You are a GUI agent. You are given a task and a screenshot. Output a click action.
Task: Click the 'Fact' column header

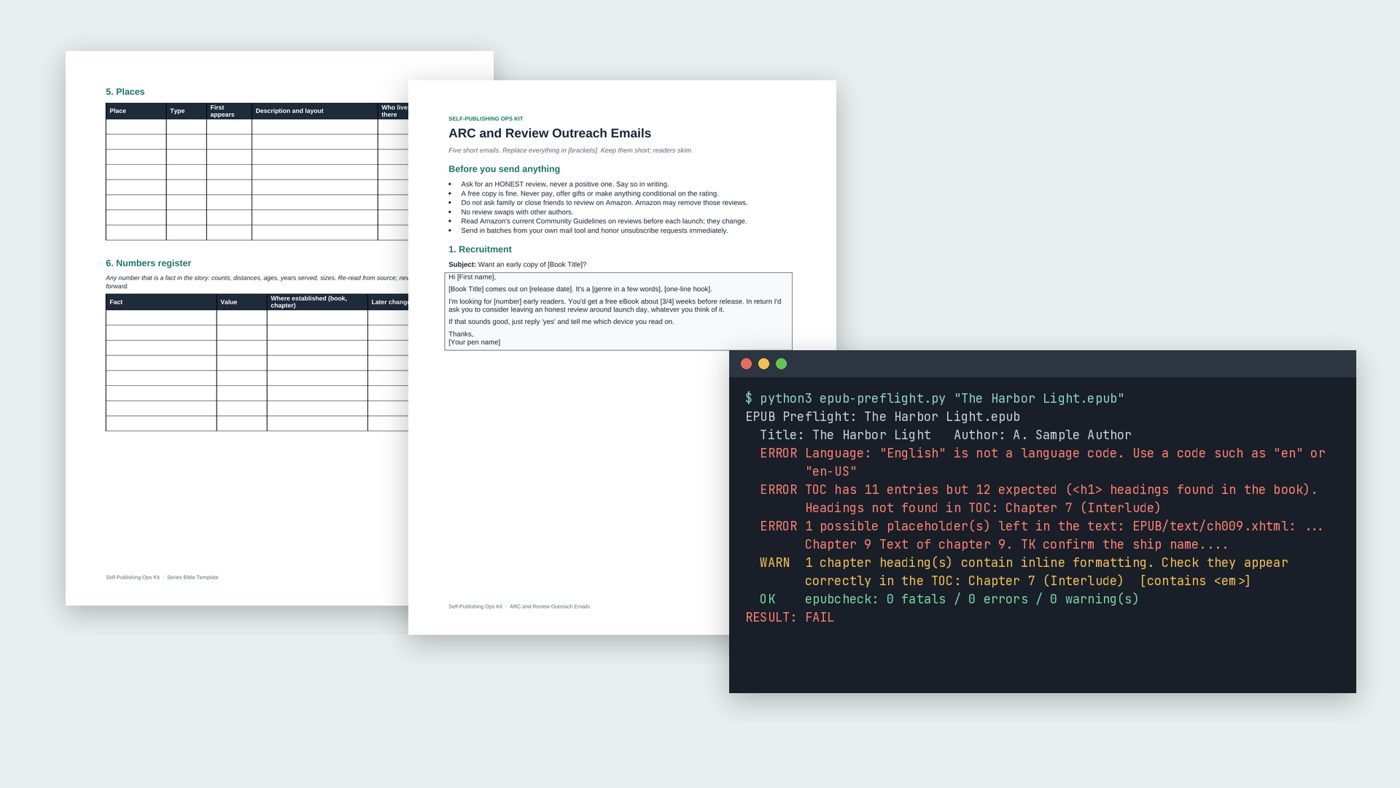tap(161, 302)
